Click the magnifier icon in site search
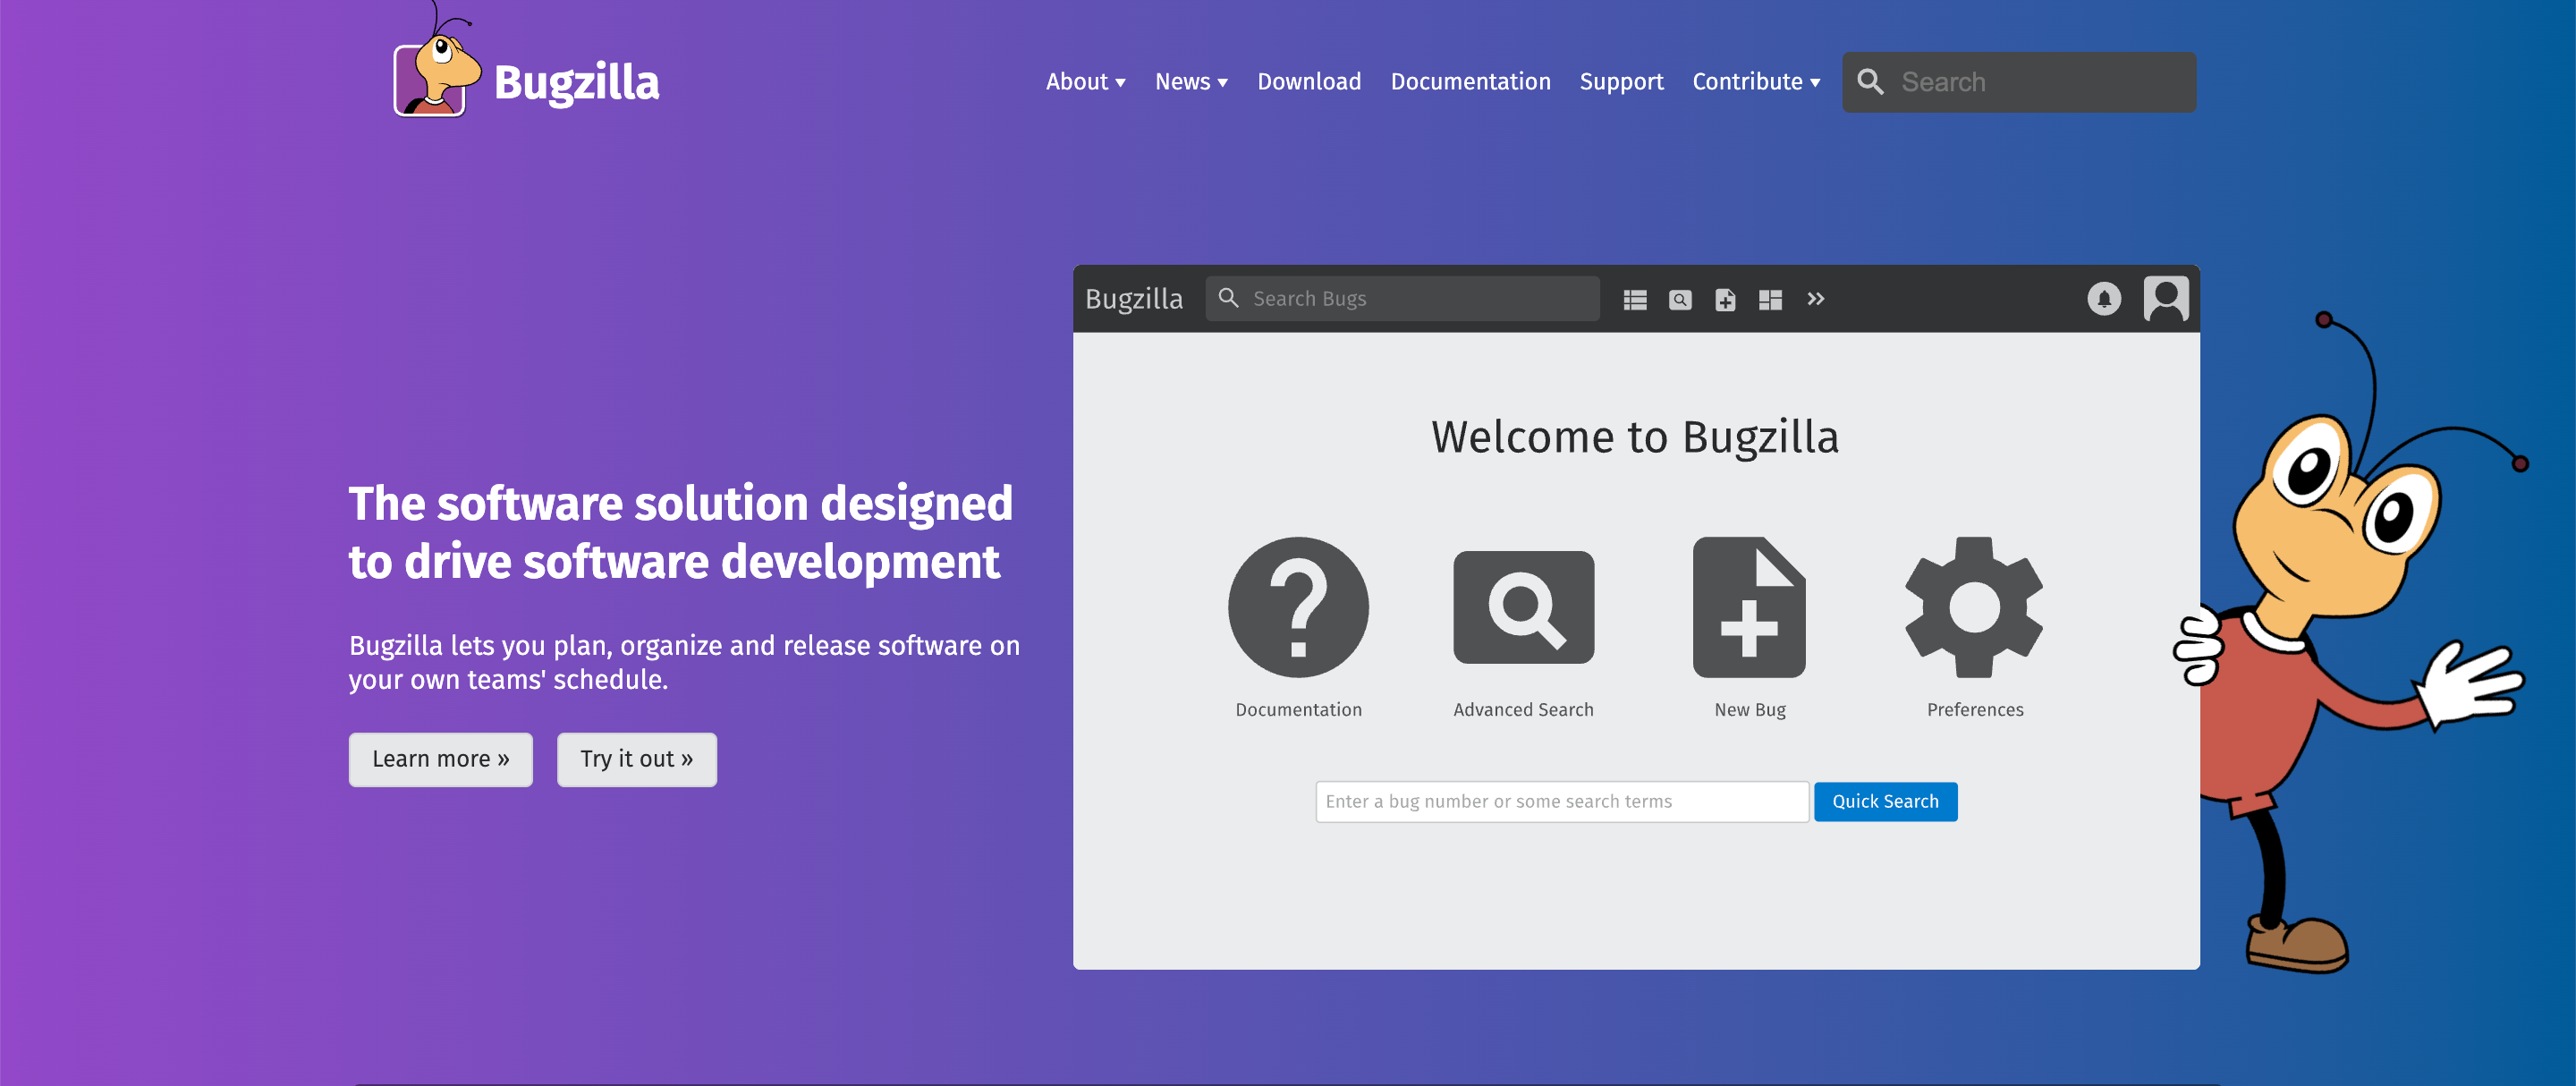 point(1870,82)
